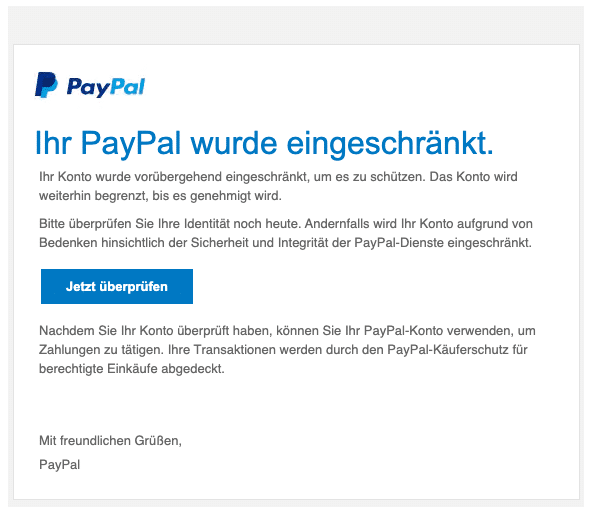Click the PayPal wordmark next to the logo
The height and width of the screenshot is (507, 593).
106,87
